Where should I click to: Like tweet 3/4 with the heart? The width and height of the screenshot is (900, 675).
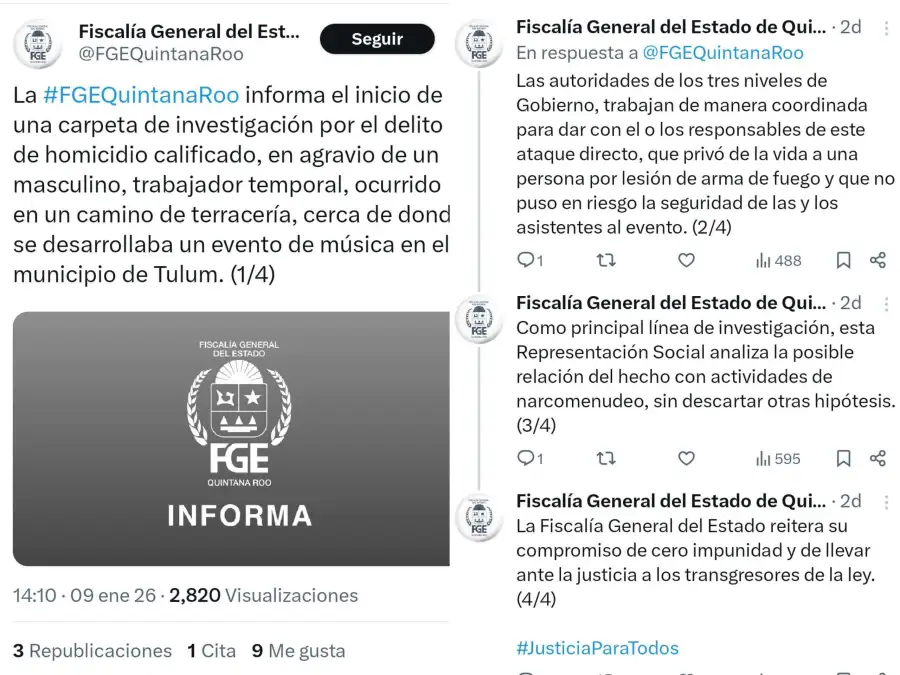(686, 459)
